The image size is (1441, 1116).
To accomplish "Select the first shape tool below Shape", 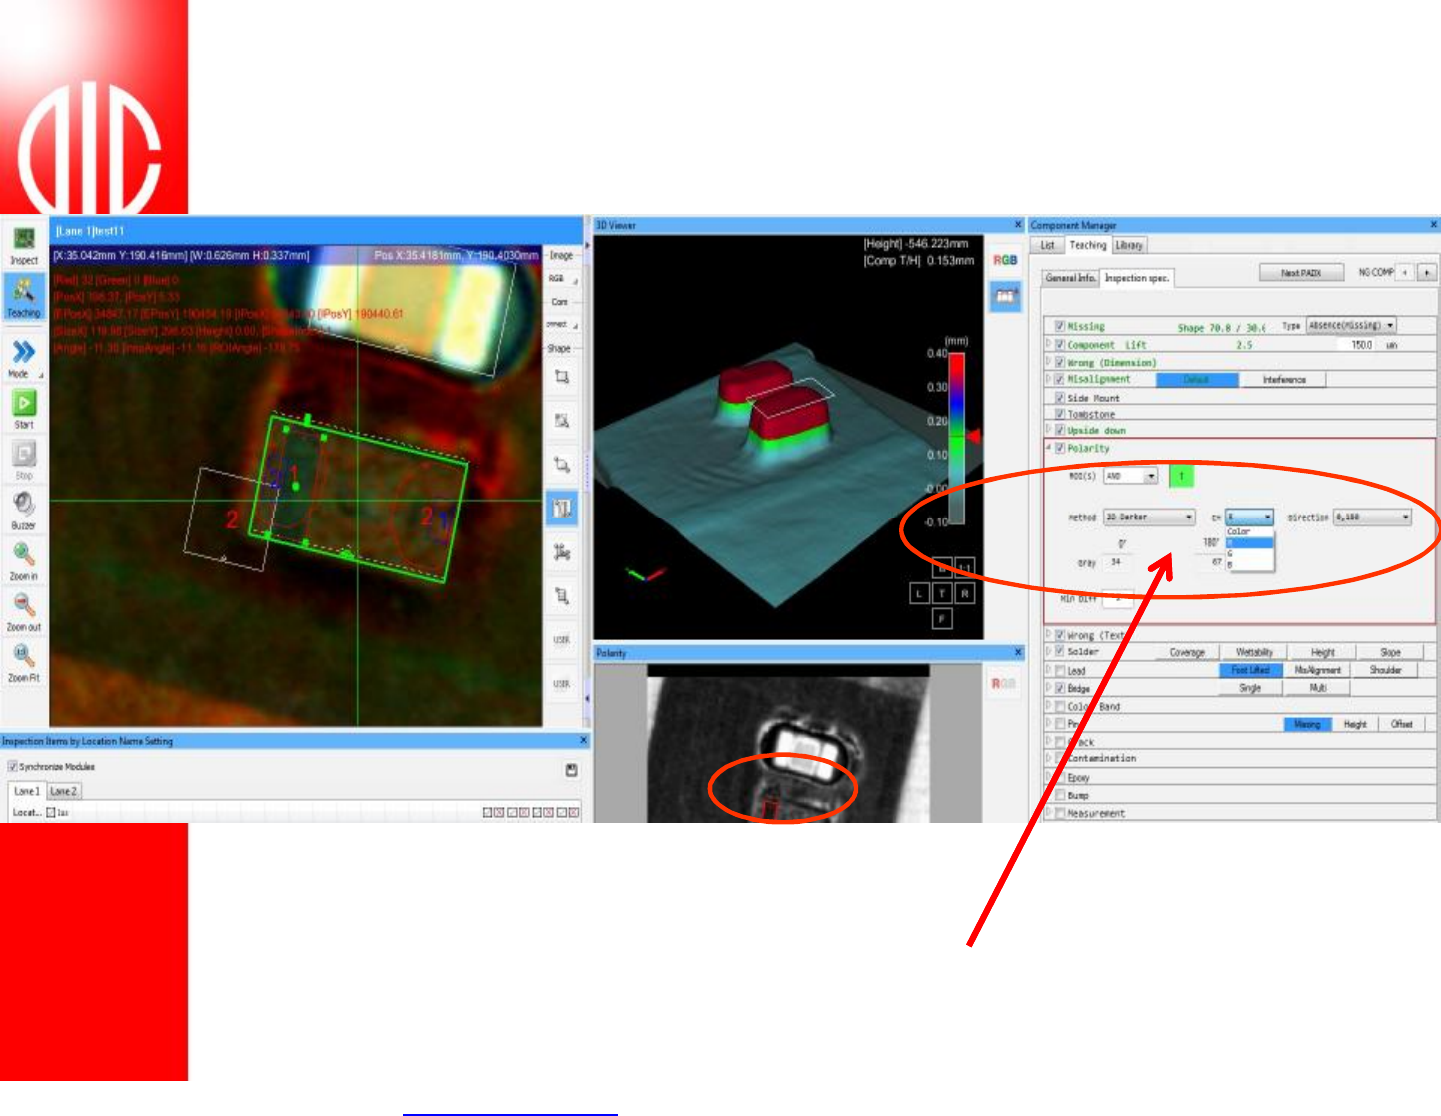I will coord(562,377).
